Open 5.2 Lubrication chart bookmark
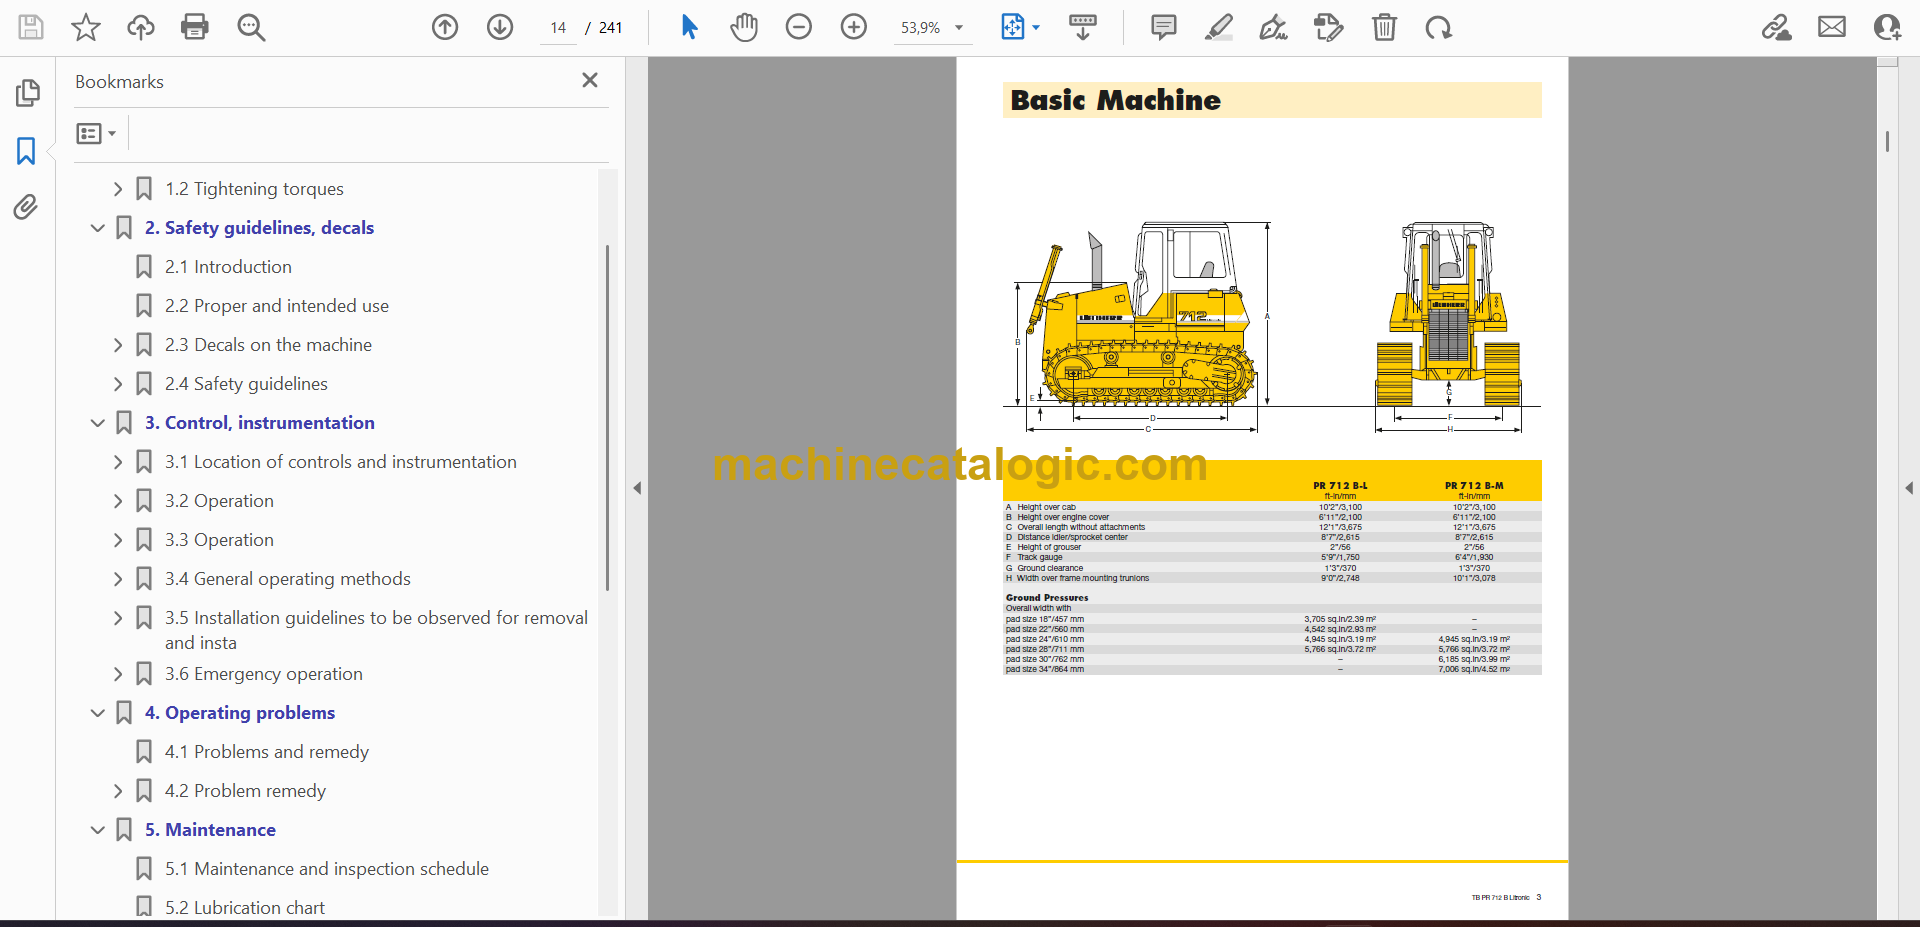This screenshot has width=1920, height=927. point(245,908)
